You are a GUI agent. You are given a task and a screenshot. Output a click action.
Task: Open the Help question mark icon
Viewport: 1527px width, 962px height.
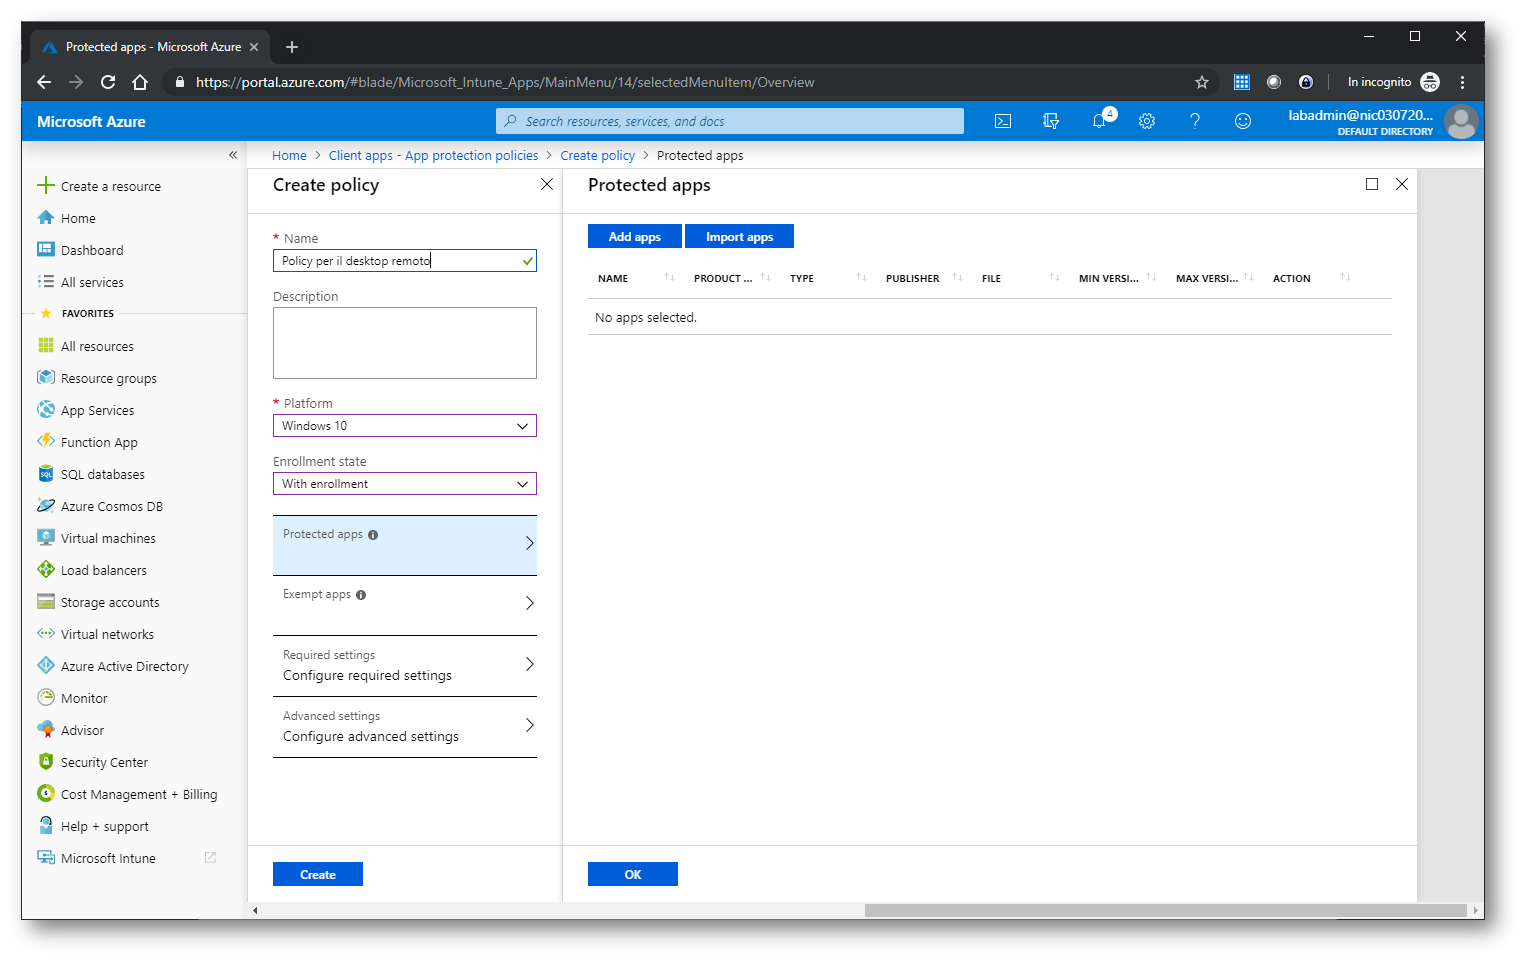coord(1195,121)
